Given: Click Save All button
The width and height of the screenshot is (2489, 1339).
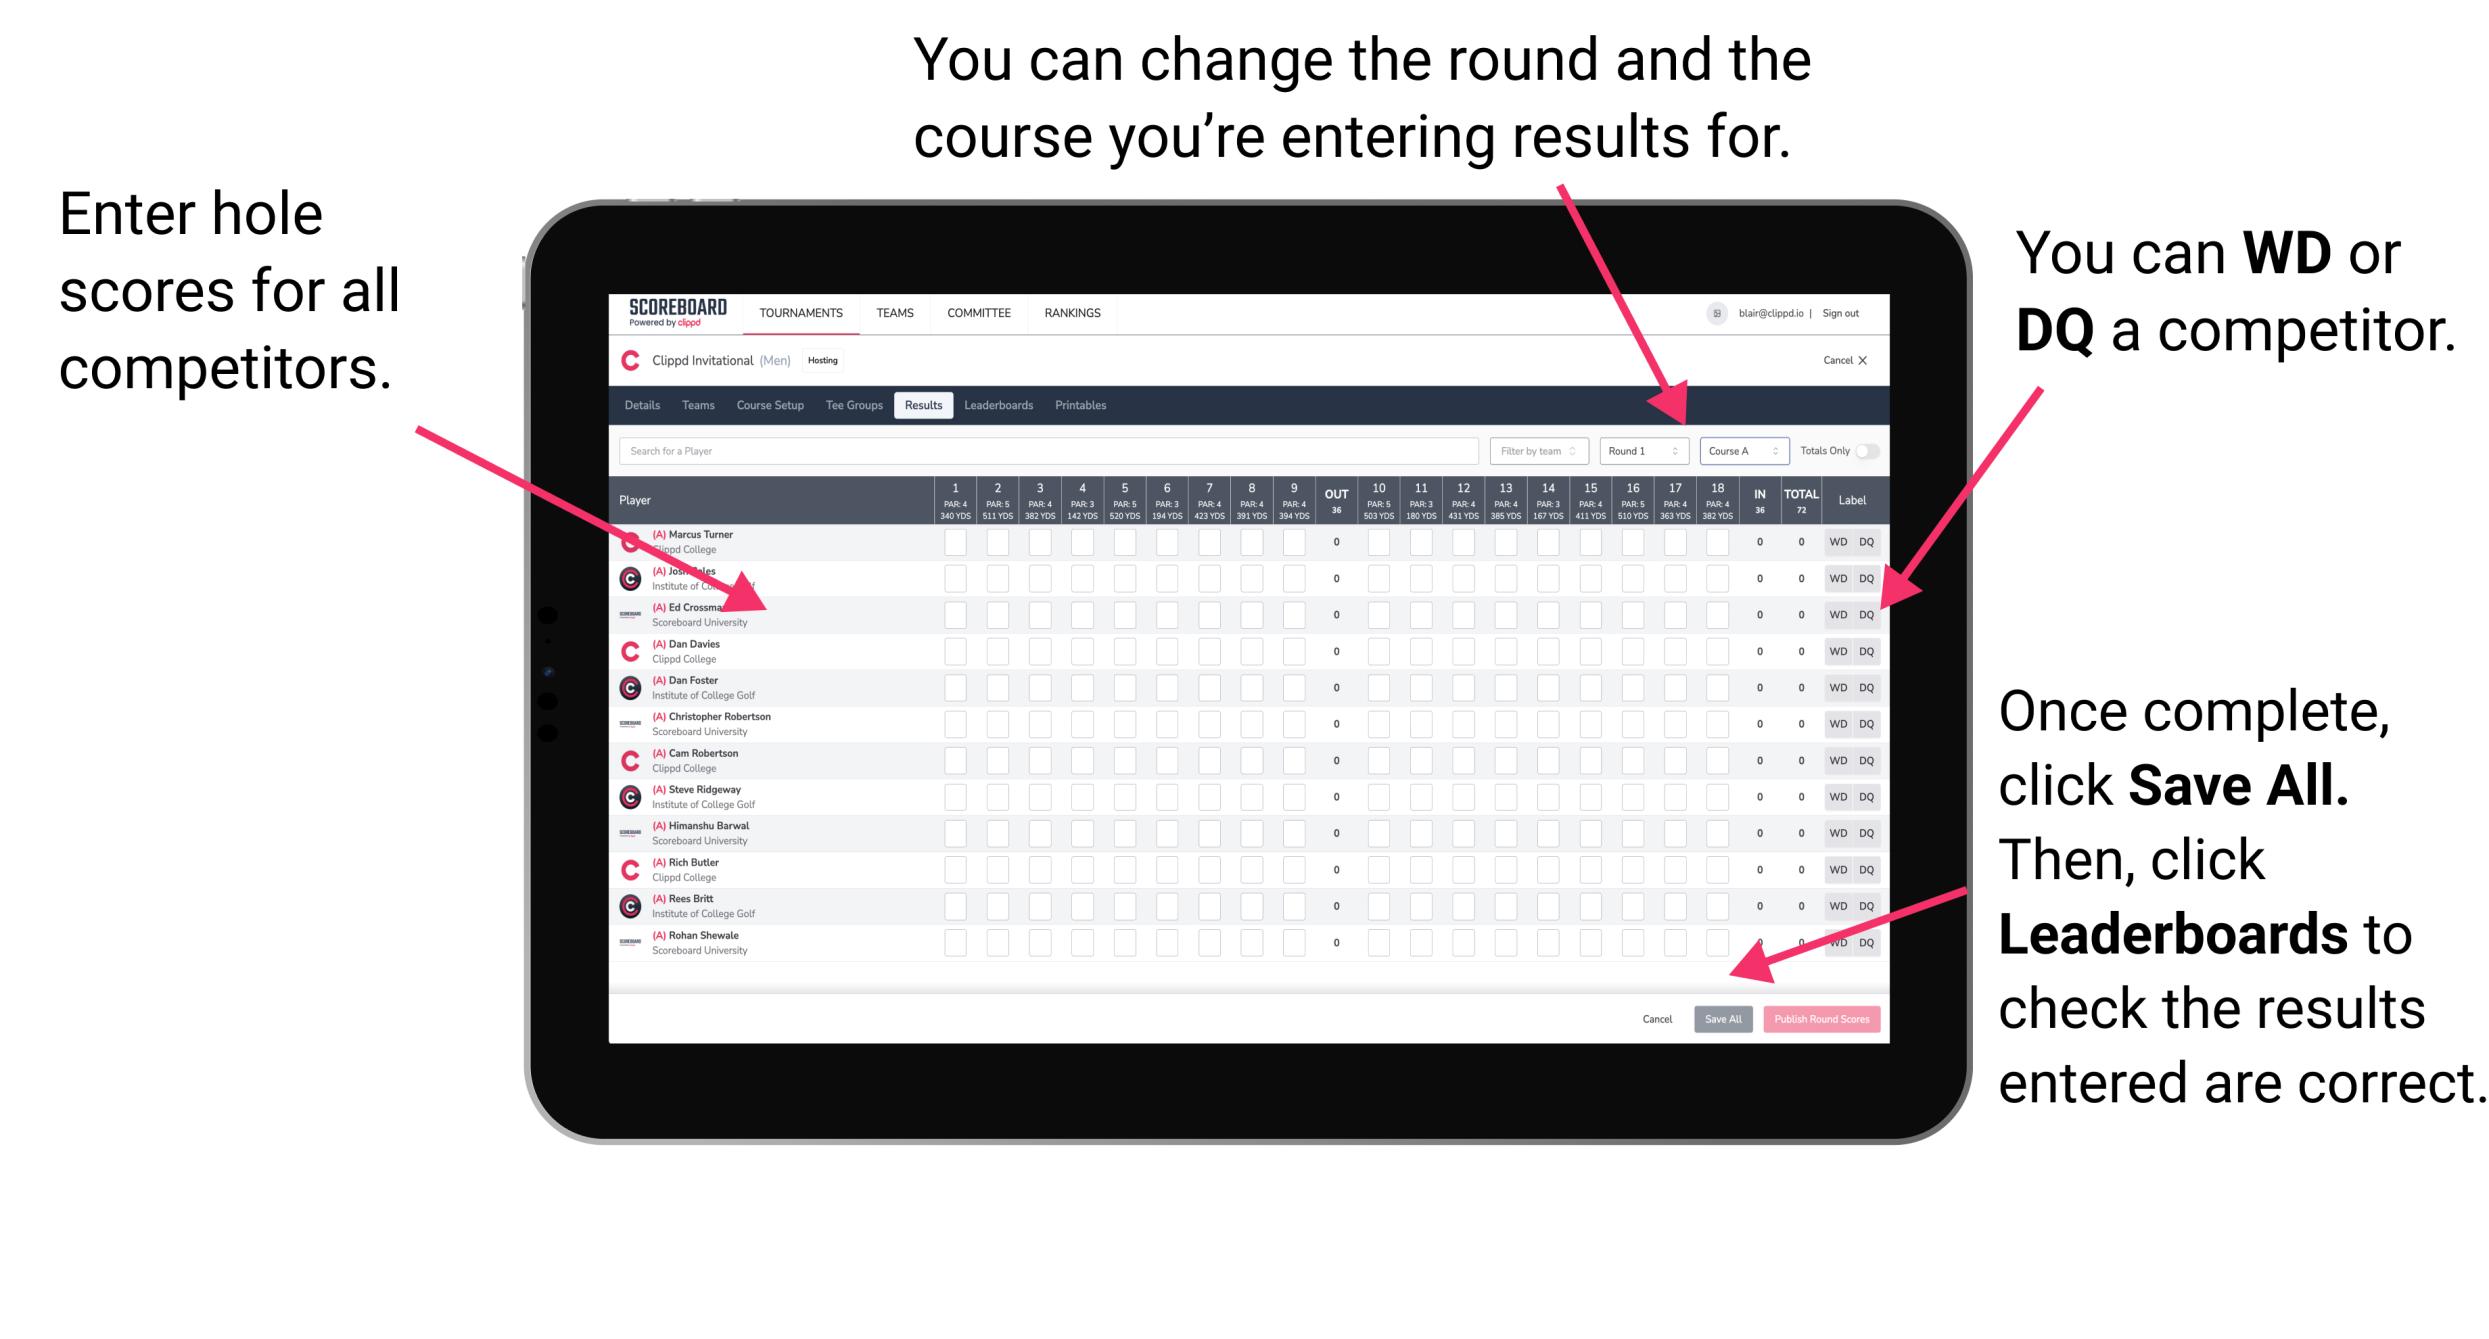Looking at the screenshot, I should pyautogui.click(x=1719, y=1019).
